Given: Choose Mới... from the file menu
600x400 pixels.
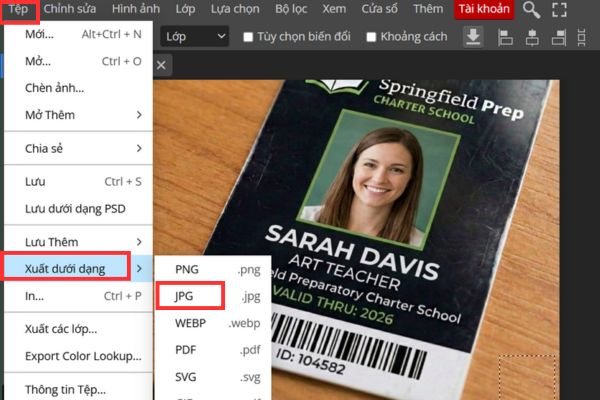Looking at the screenshot, I should [78, 34].
